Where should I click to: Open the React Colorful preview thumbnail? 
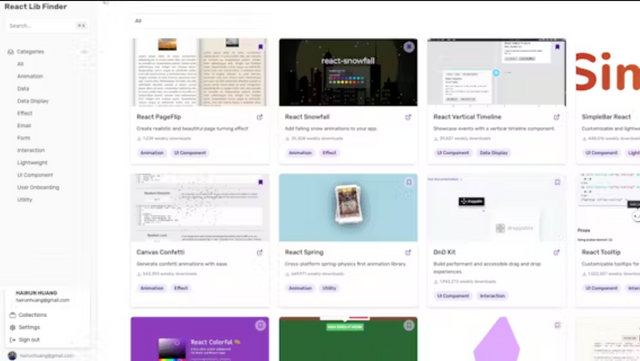click(x=200, y=339)
